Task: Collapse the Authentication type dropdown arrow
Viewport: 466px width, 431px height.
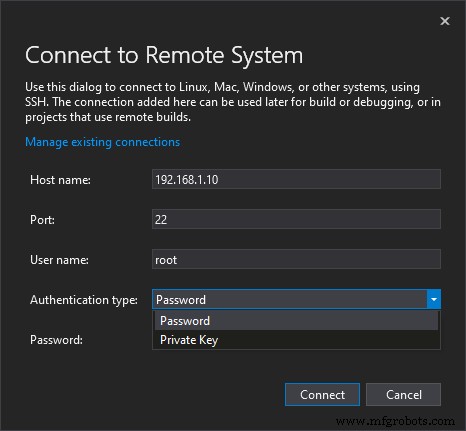Action: pos(434,299)
